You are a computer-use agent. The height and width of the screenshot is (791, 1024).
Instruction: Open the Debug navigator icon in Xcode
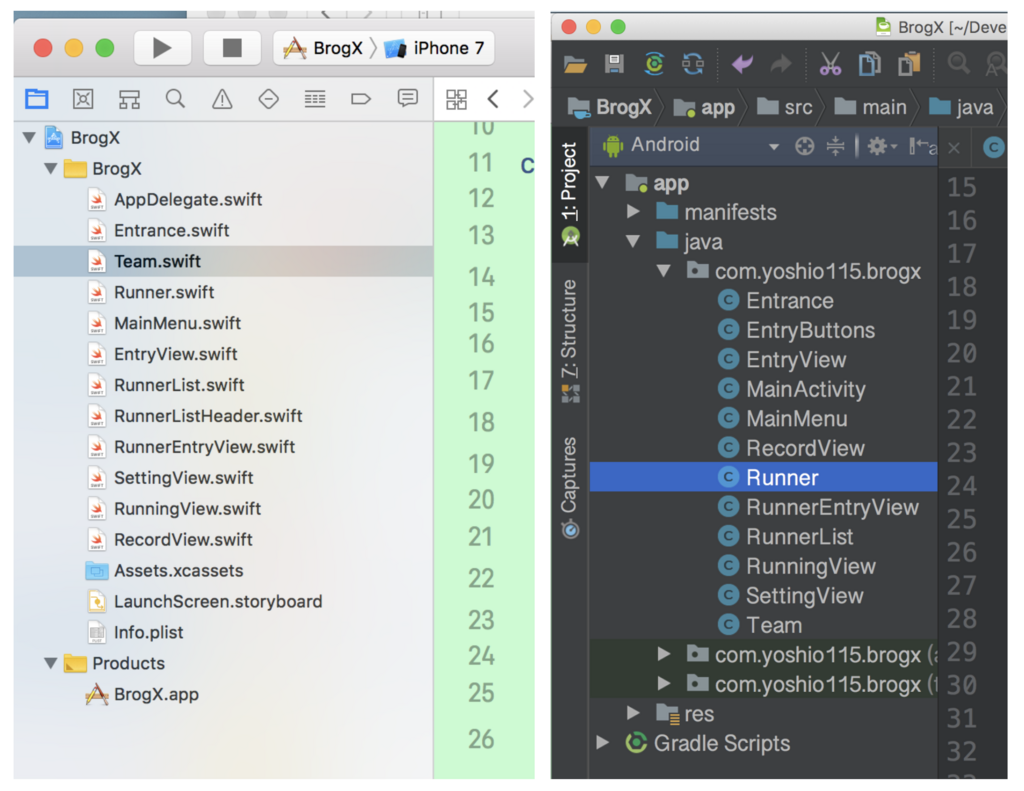point(315,99)
